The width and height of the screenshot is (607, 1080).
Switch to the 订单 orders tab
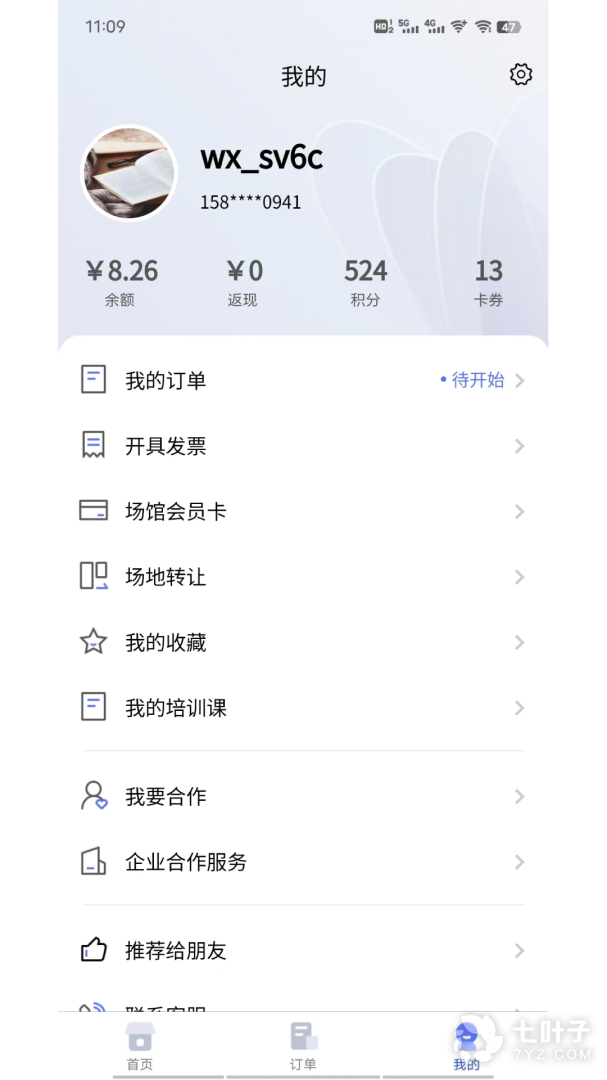(x=303, y=1045)
